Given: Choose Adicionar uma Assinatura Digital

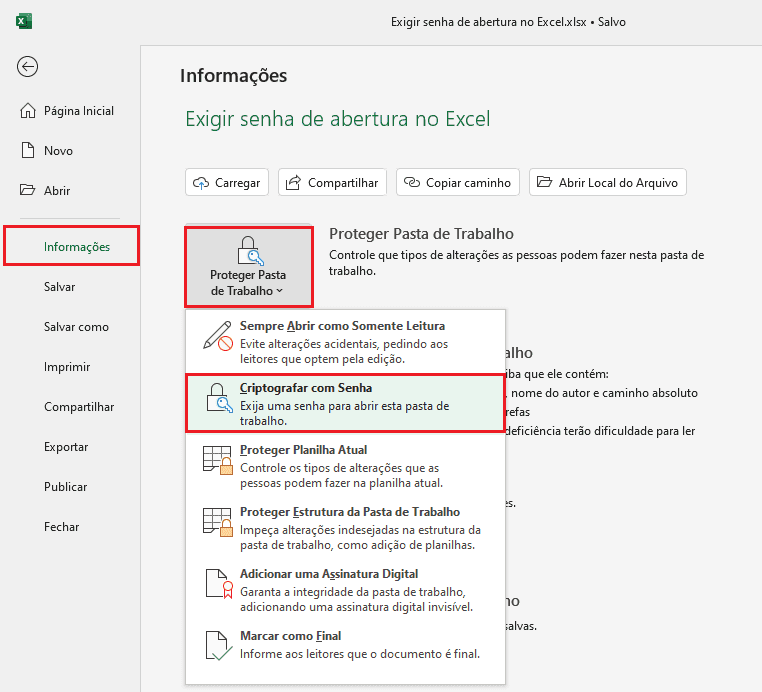Looking at the screenshot, I should pyautogui.click(x=346, y=590).
